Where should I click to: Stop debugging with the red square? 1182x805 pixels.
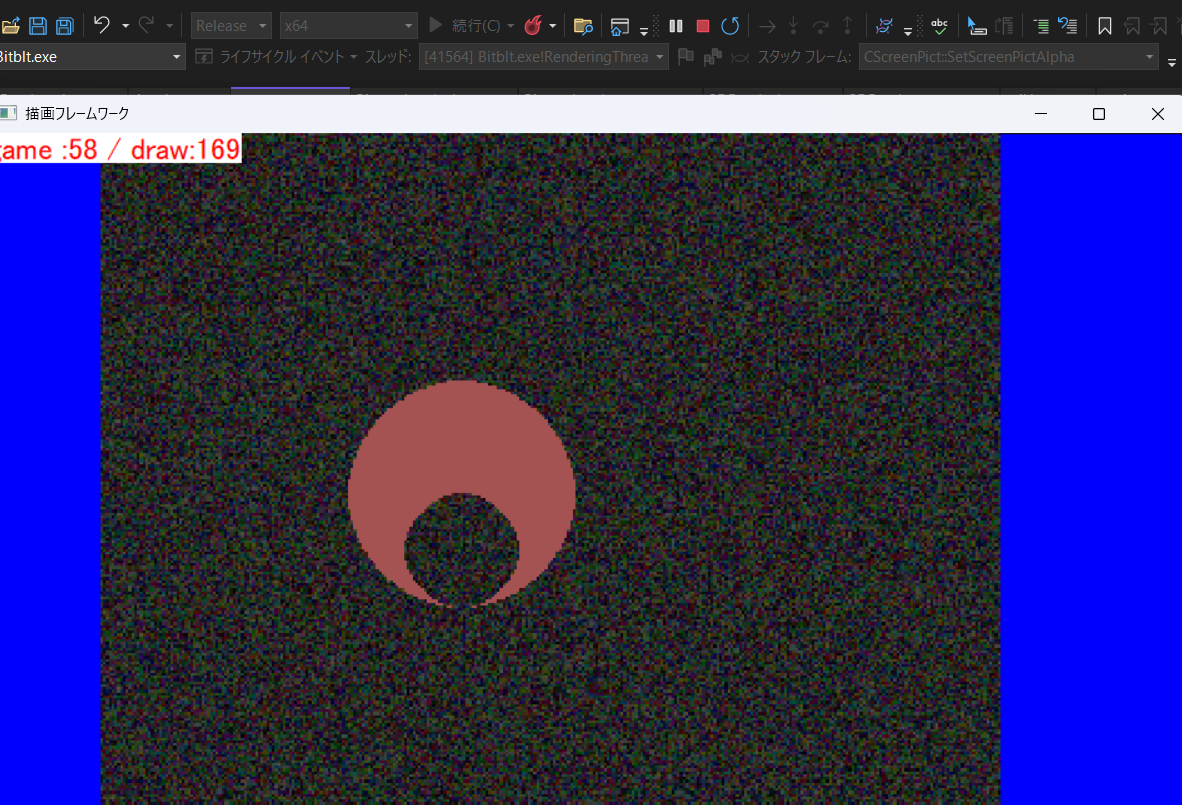703,26
